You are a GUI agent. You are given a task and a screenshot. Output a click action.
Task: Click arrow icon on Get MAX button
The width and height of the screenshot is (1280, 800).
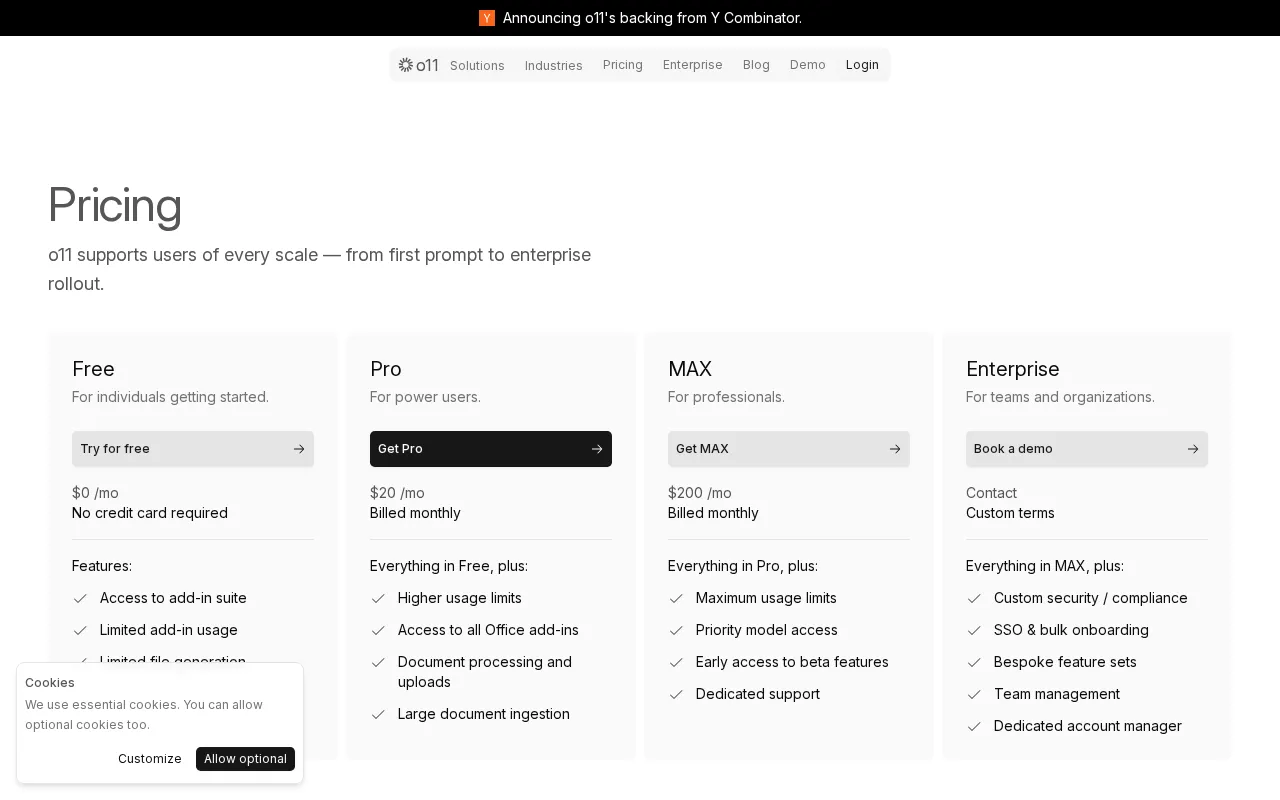coord(895,449)
